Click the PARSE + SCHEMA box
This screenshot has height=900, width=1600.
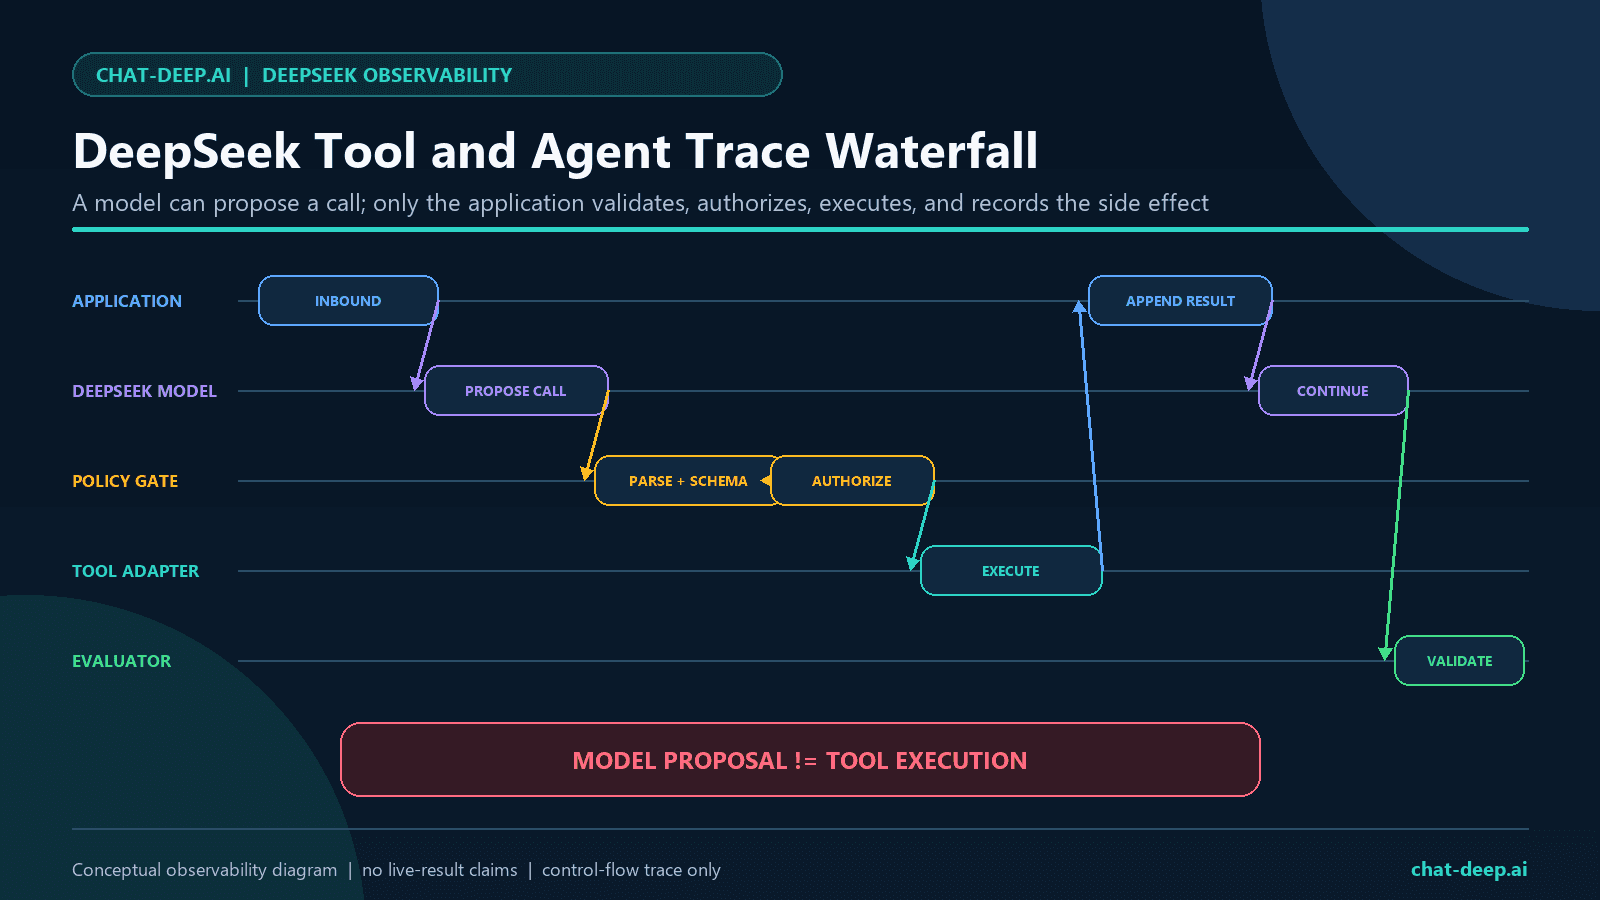coord(688,481)
